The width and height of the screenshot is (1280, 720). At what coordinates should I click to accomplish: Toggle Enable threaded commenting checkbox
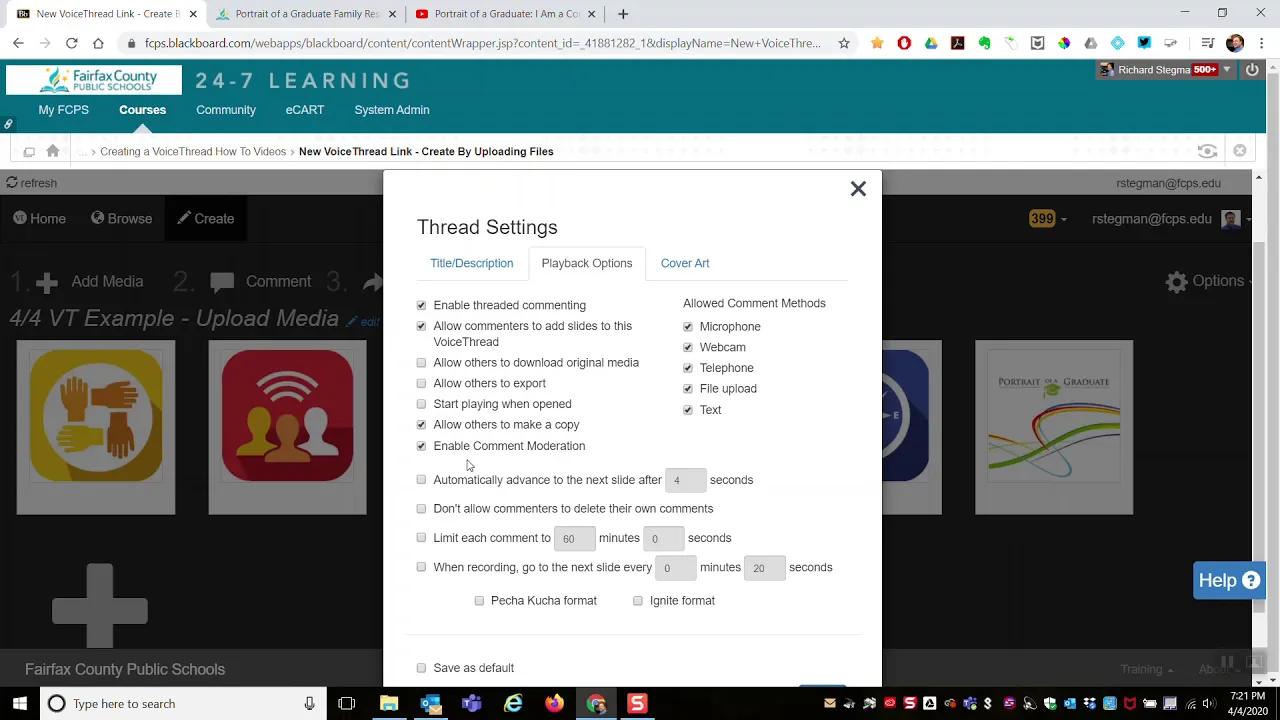(421, 305)
